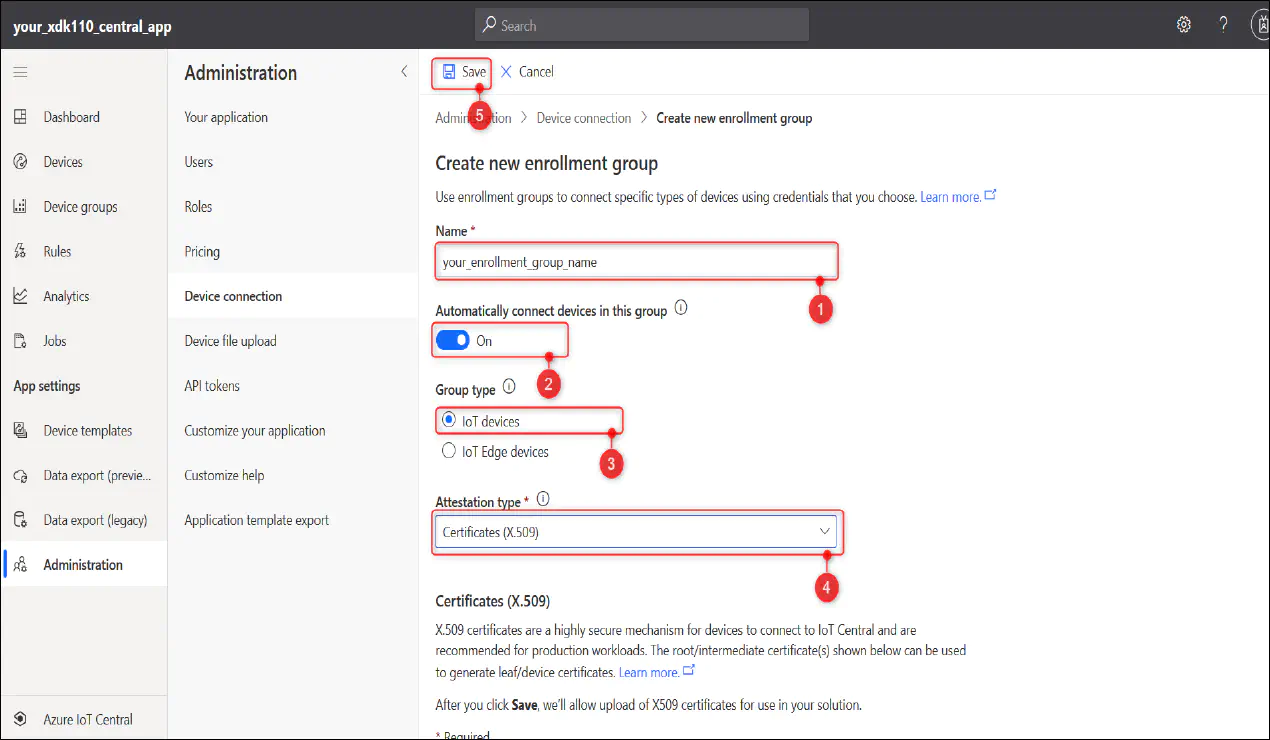This screenshot has width=1270, height=740.
Task: Open Application template export page
Action: (x=256, y=520)
